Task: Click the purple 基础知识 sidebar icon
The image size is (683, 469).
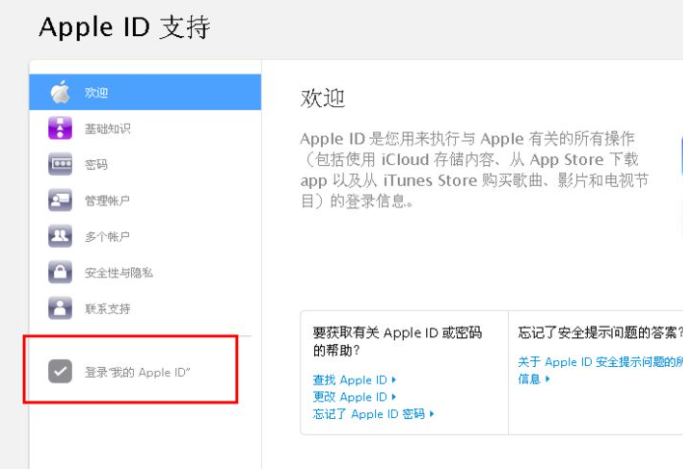Action: coord(61,129)
